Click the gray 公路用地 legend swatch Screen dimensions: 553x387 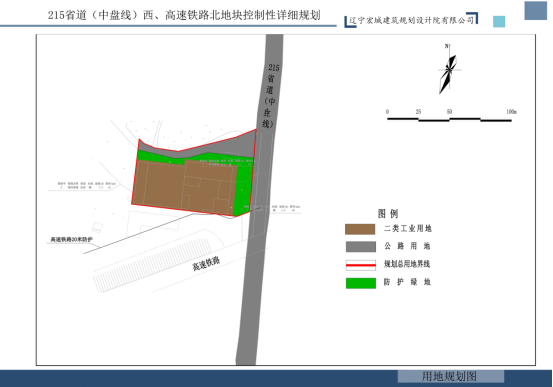tap(360, 247)
